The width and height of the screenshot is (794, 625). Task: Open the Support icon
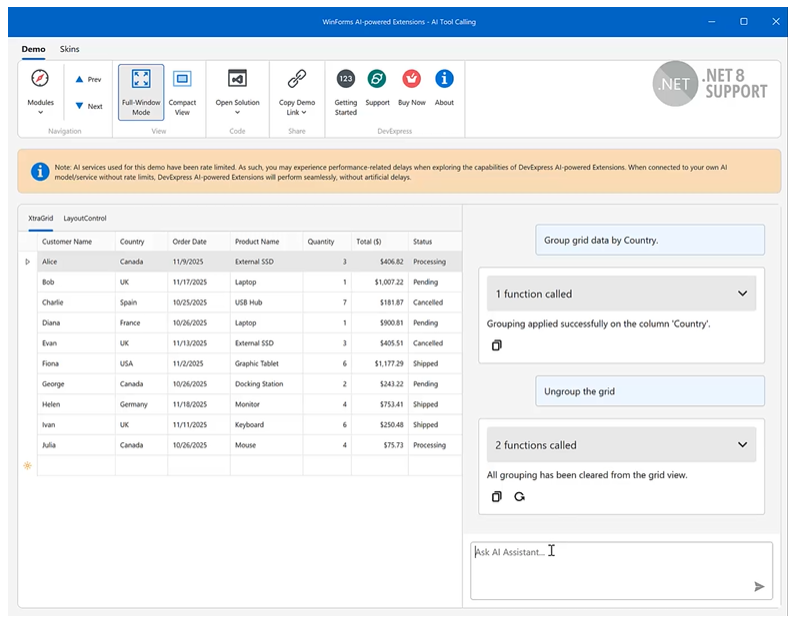click(x=377, y=79)
